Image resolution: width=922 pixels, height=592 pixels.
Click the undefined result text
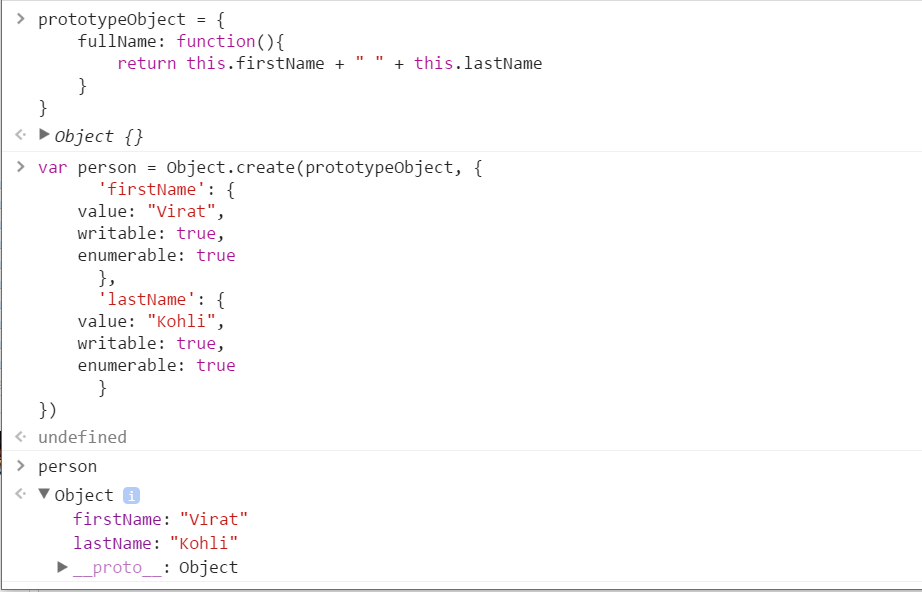click(82, 436)
